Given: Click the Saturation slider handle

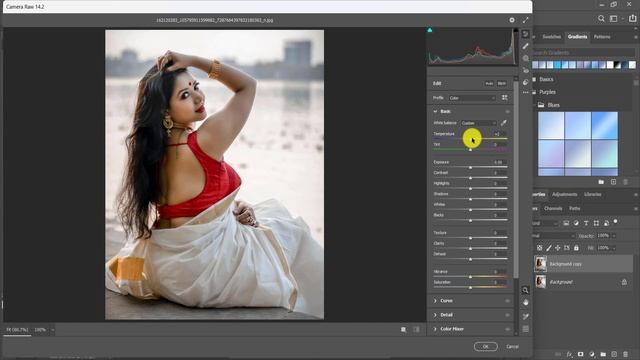Looking at the screenshot, I should pyautogui.click(x=470, y=288).
